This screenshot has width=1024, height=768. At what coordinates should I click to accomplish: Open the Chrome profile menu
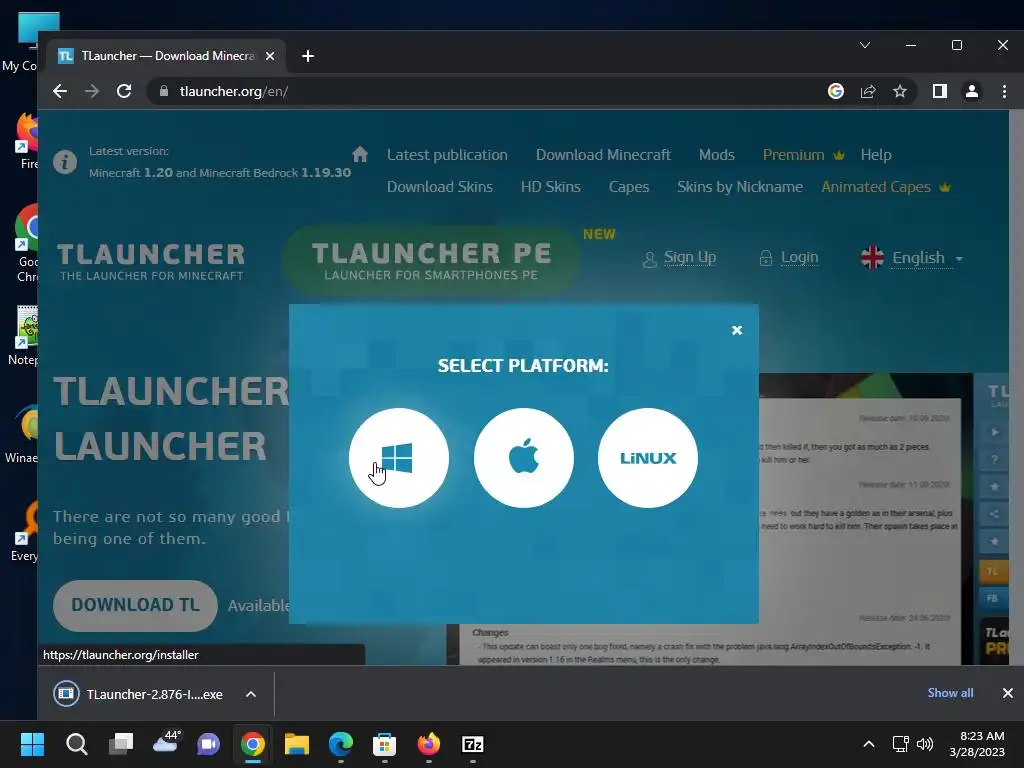click(x=972, y=91)
